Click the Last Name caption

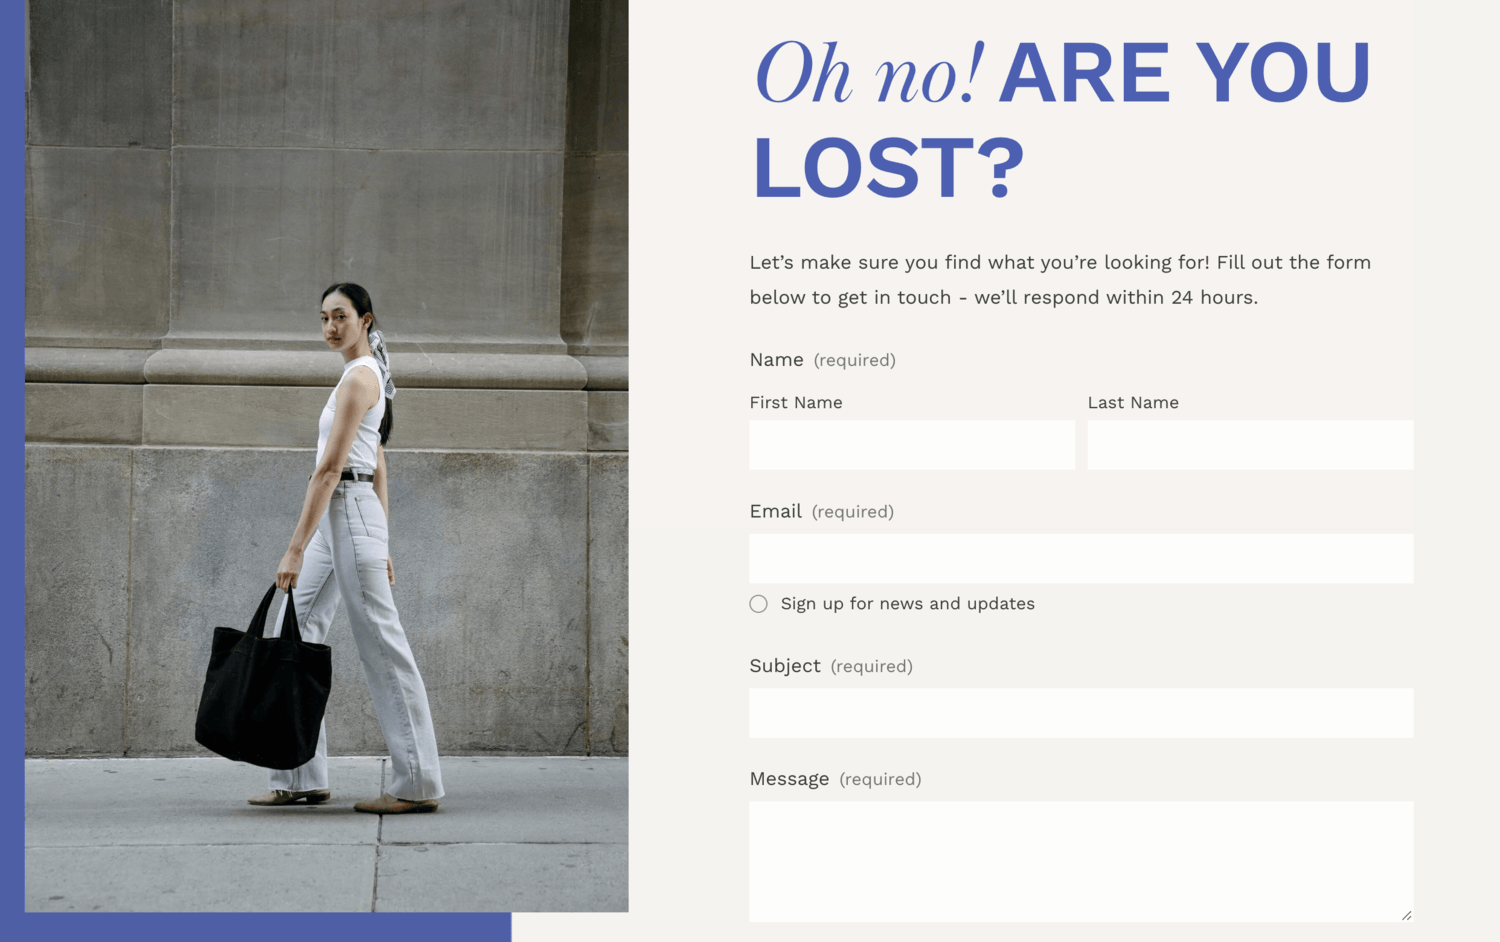pyautogui.click(x=1133, y=402)
